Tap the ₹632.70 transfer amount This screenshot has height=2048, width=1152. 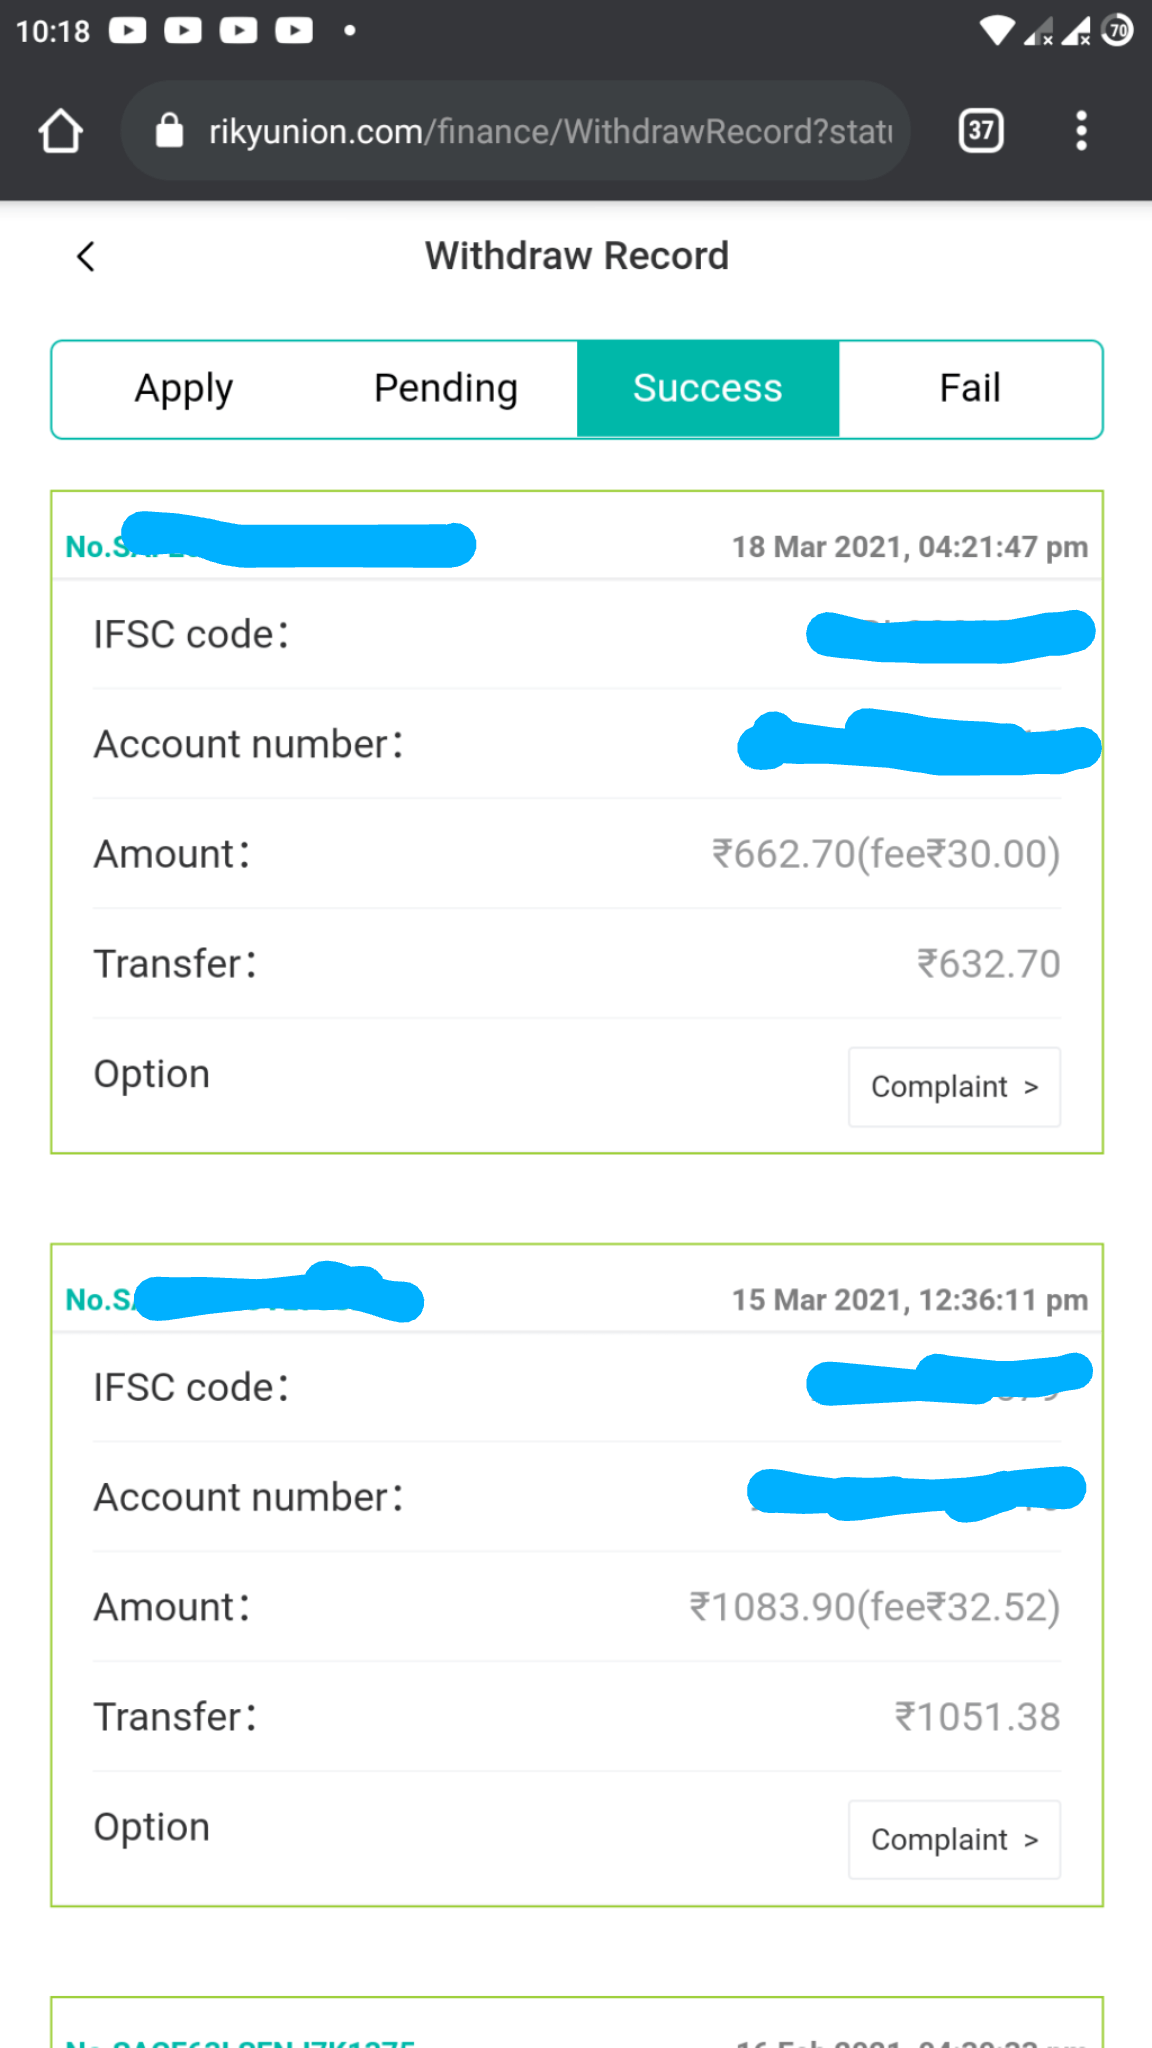(988, 964)
